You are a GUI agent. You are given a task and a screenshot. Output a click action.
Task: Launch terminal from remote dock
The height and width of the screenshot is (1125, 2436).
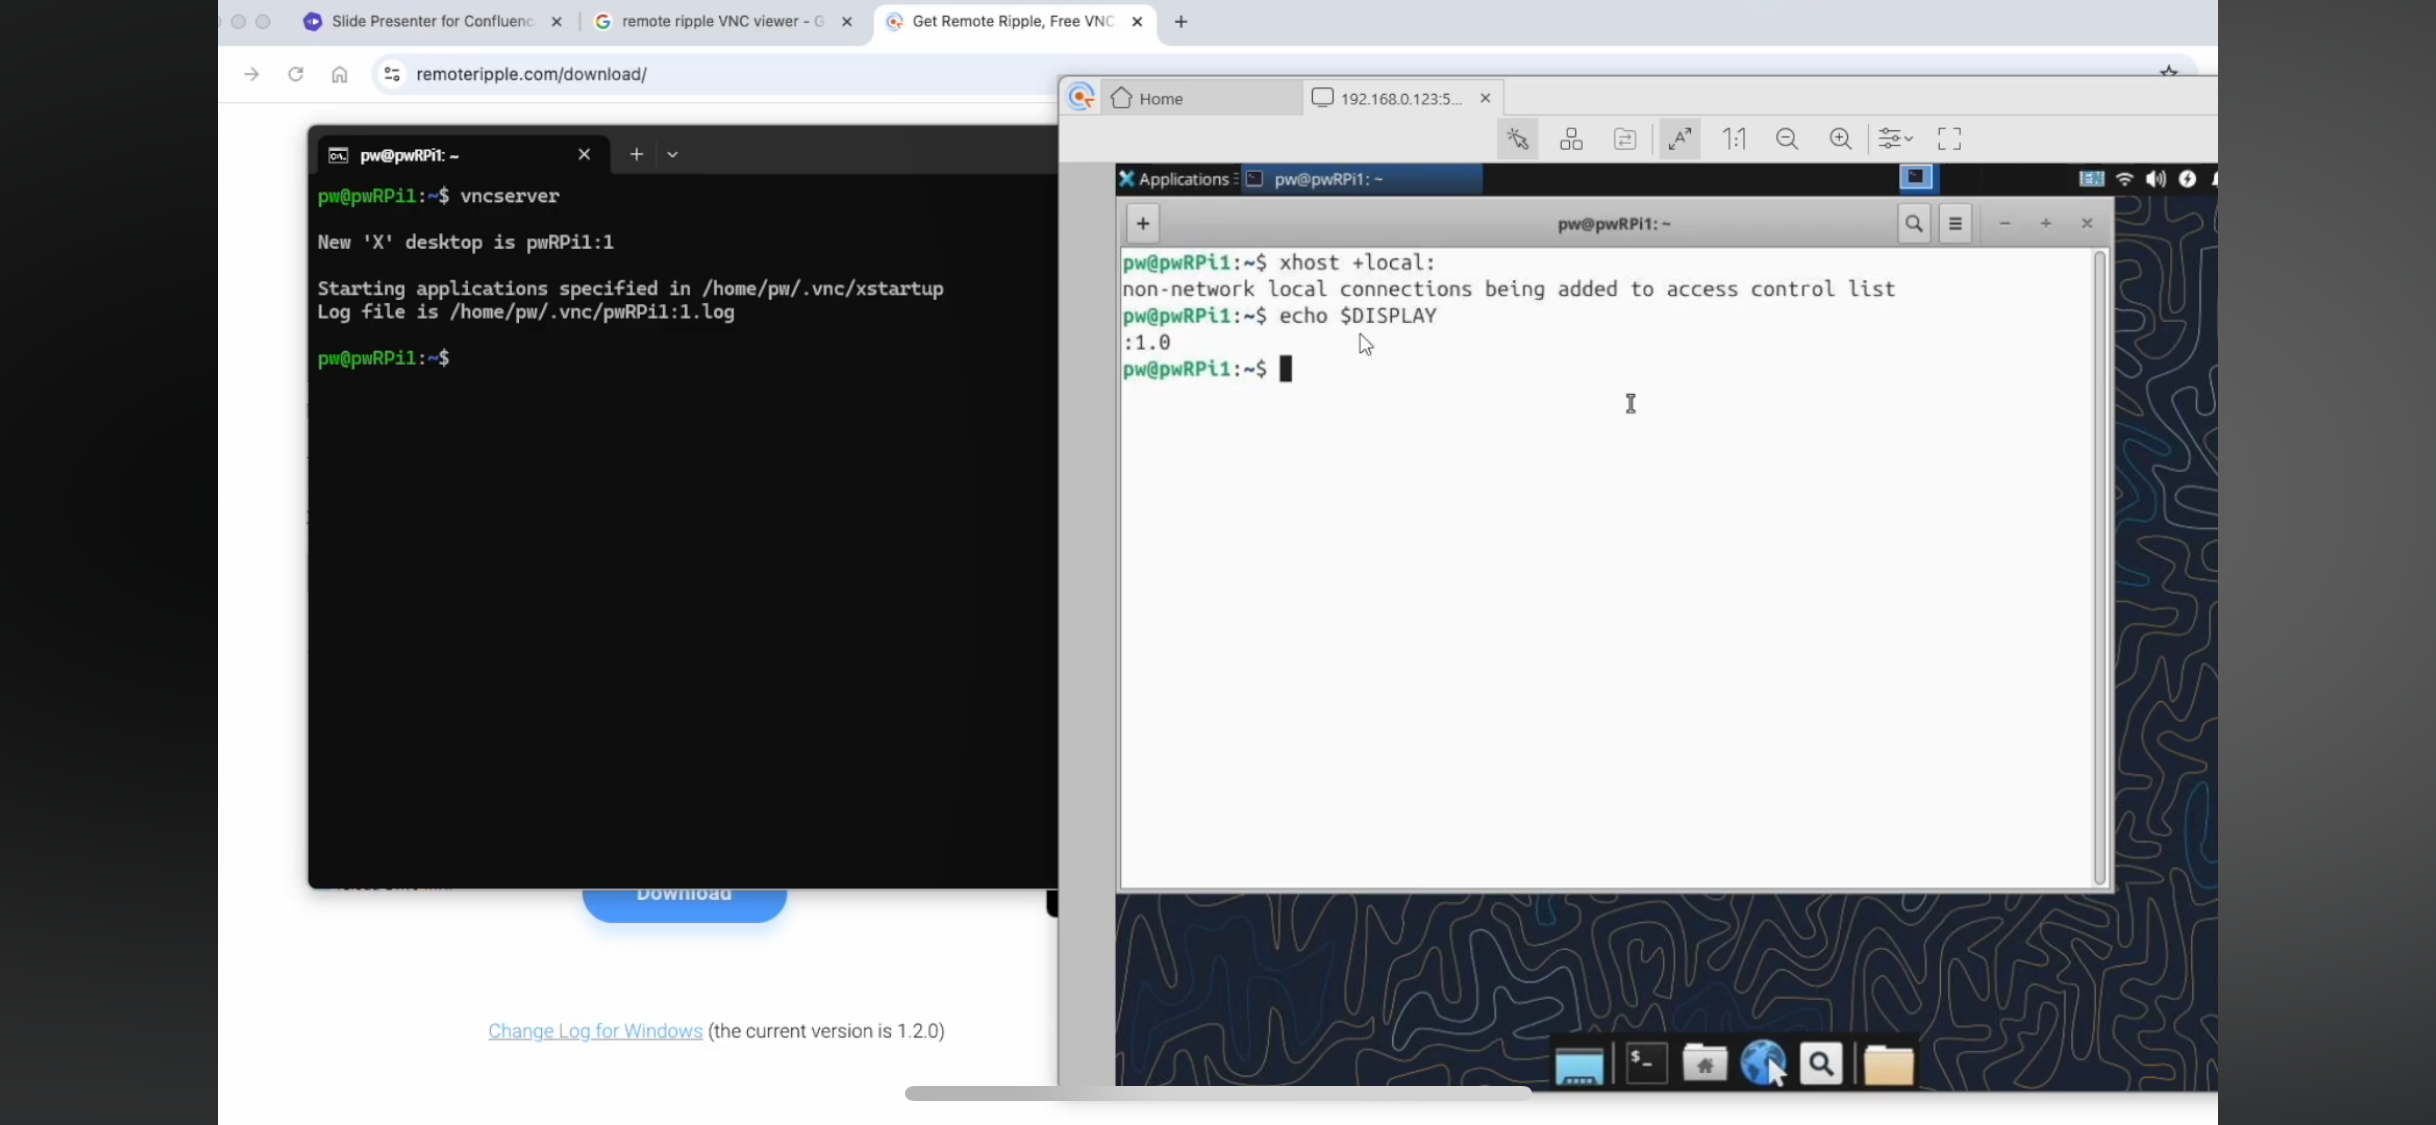coord(1646,1064)
